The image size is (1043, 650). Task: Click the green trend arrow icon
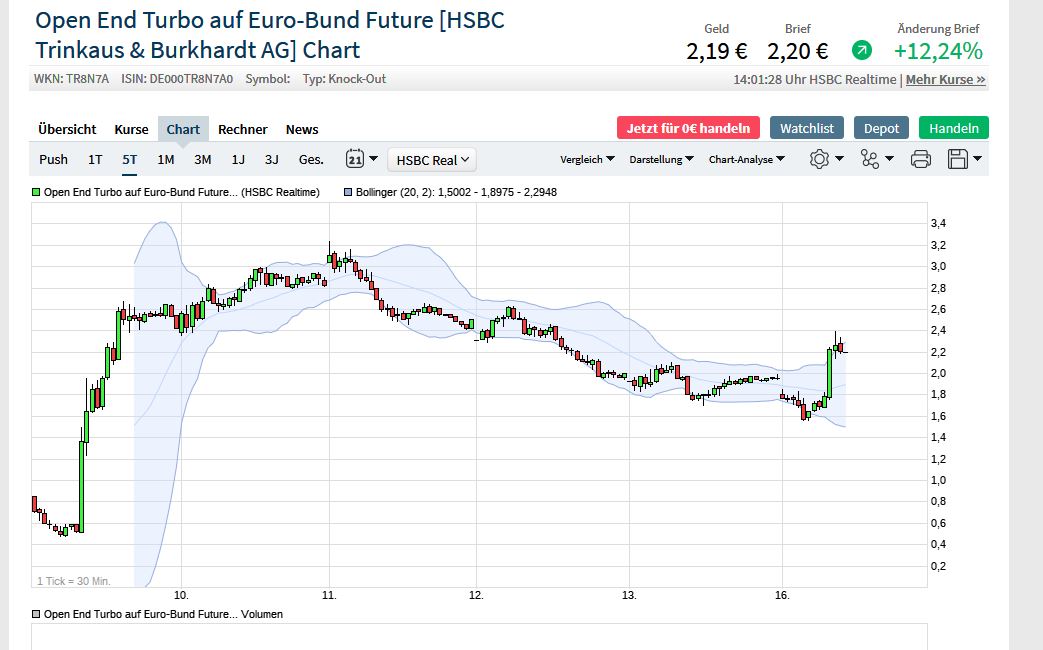861,50
